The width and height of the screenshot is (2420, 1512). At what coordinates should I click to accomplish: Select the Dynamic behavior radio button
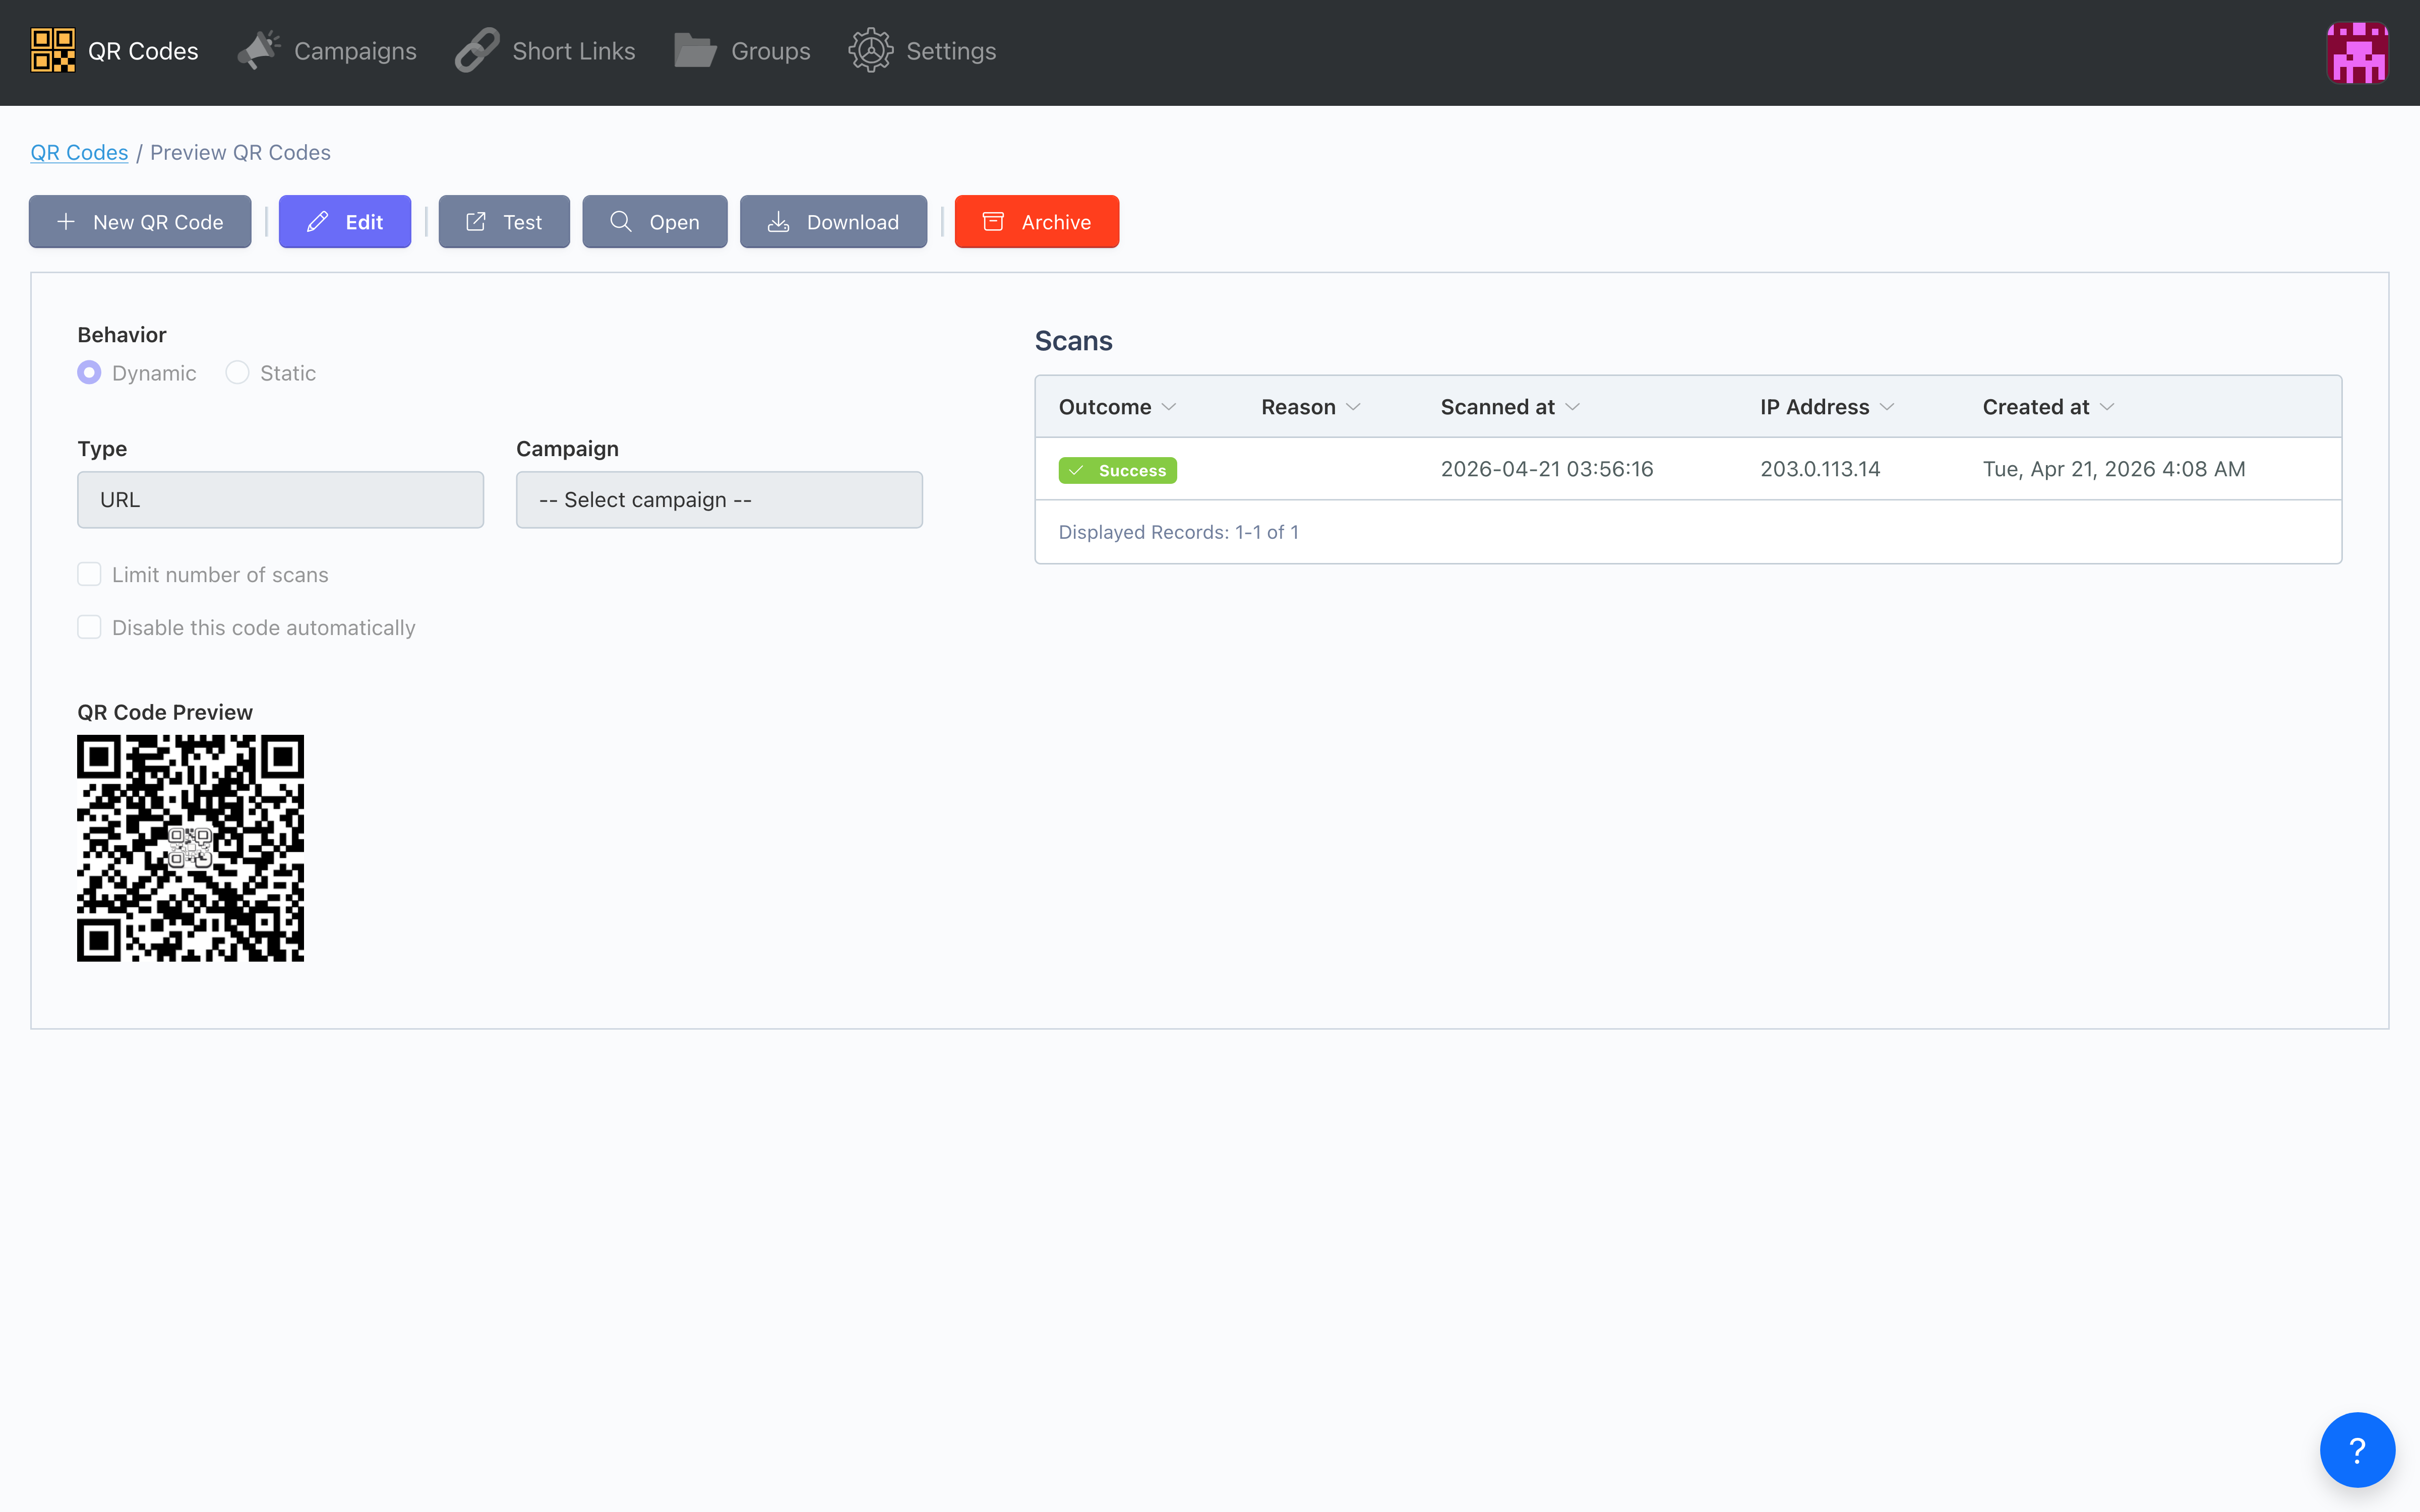(89, 373)
